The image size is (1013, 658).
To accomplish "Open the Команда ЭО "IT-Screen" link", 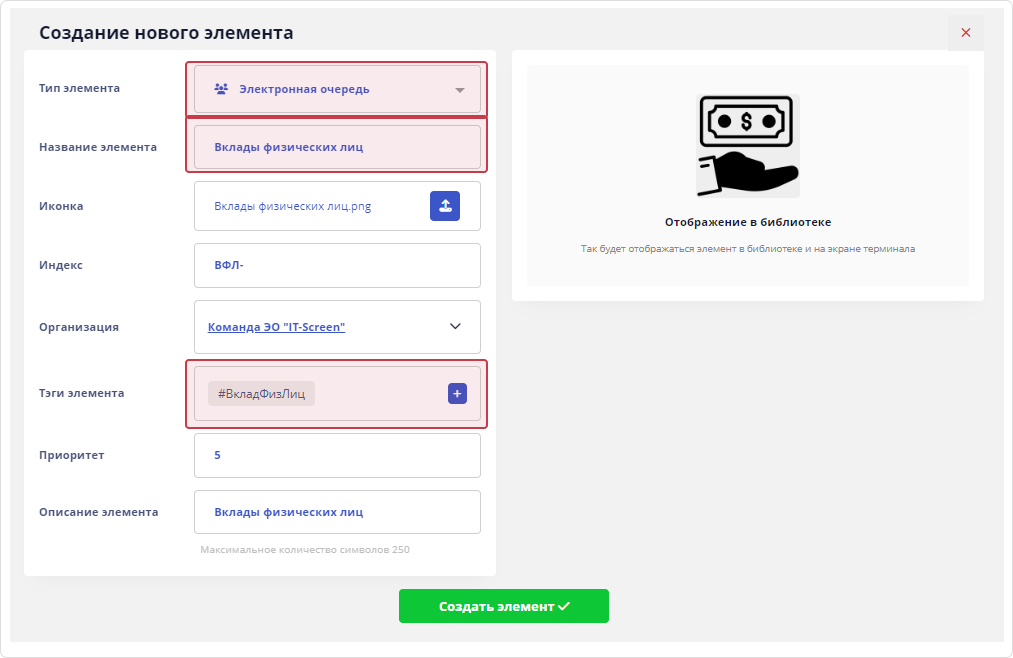I will (276, 327).
